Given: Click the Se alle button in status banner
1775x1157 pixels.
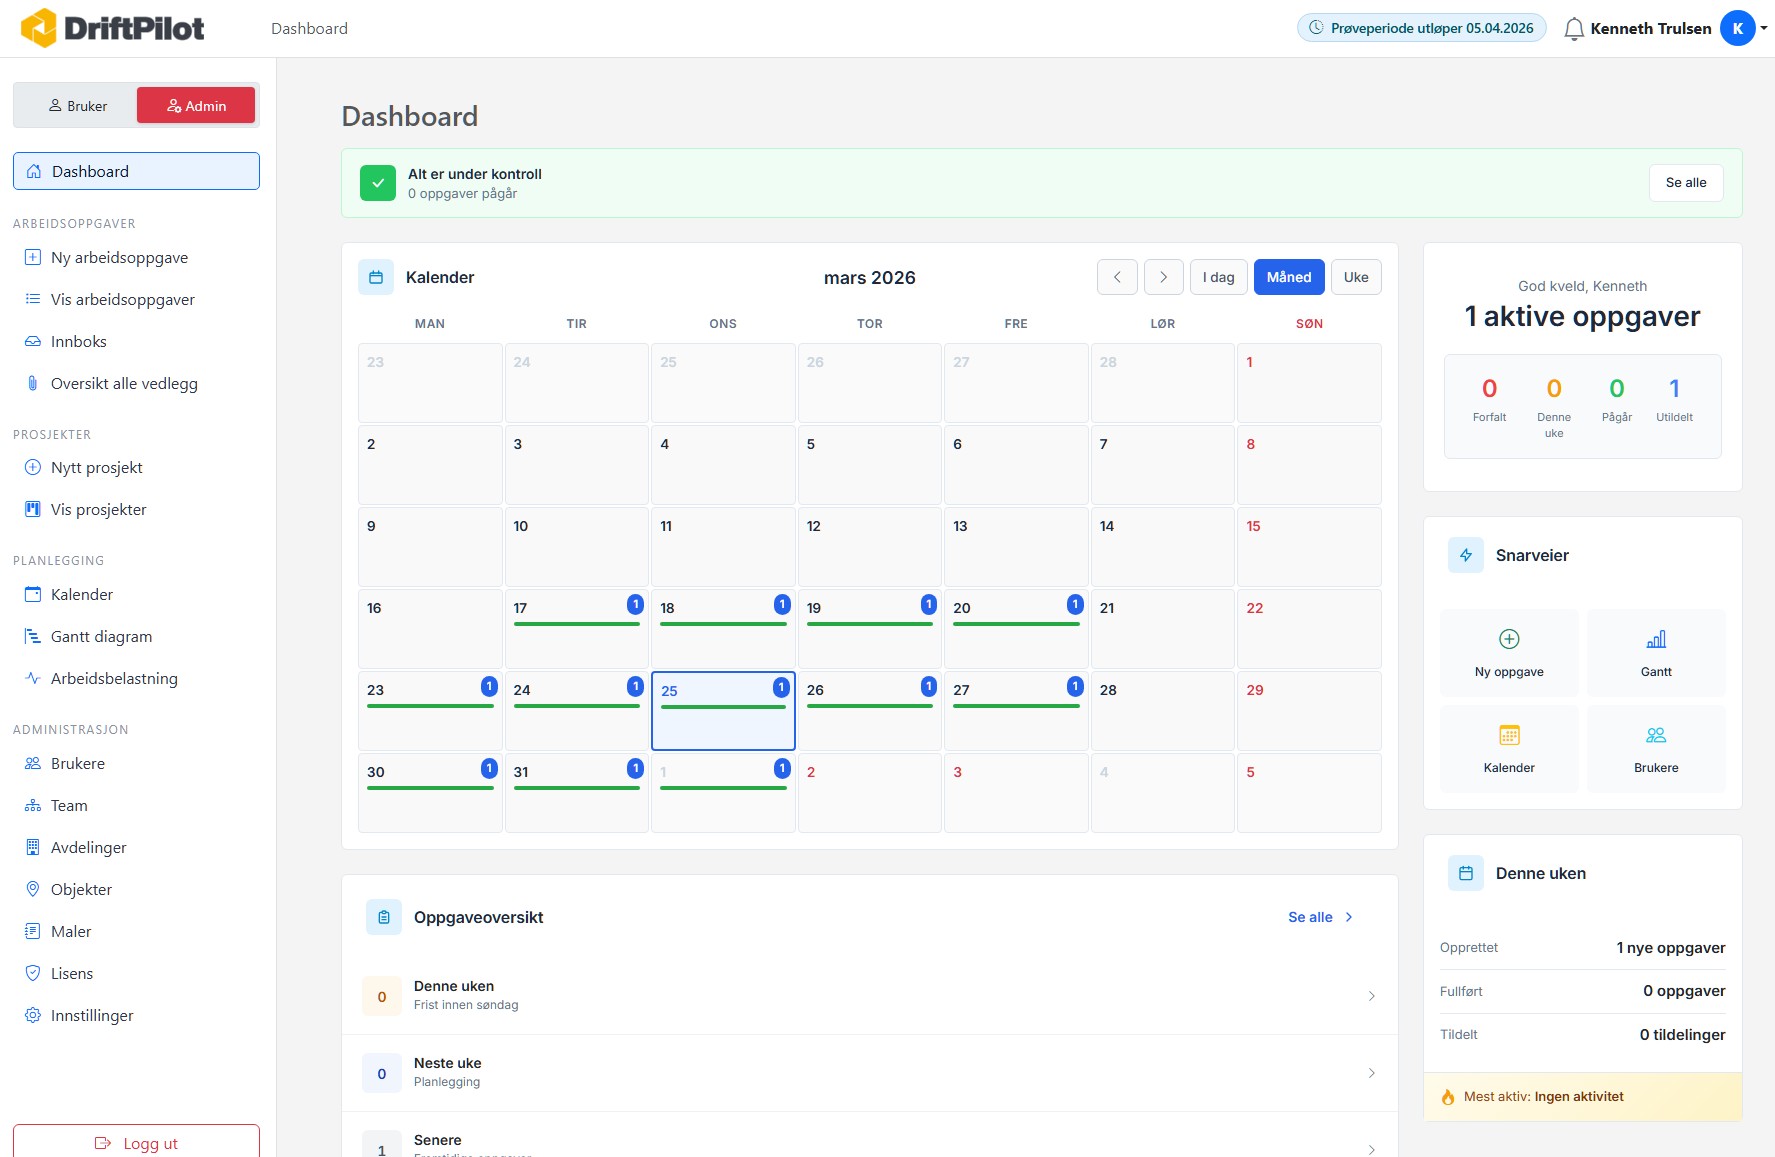Looking at the screenshot, I should tap(1685, 183).
